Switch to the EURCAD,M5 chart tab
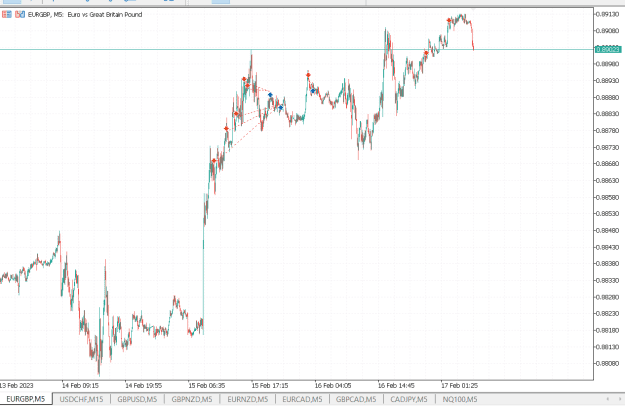This screenshot has height=406, width=625. point(302,399)
